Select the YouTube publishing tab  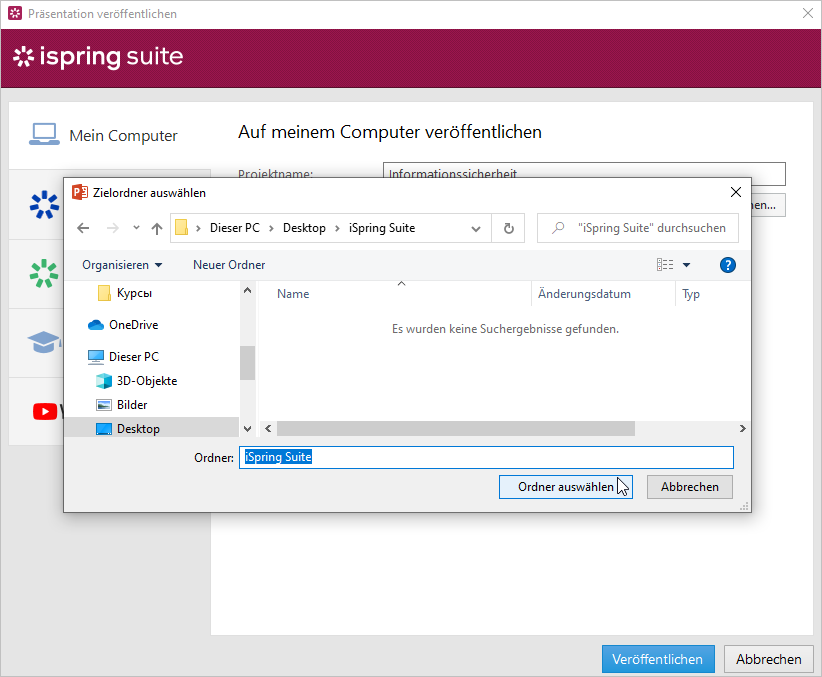coord(45,412)
